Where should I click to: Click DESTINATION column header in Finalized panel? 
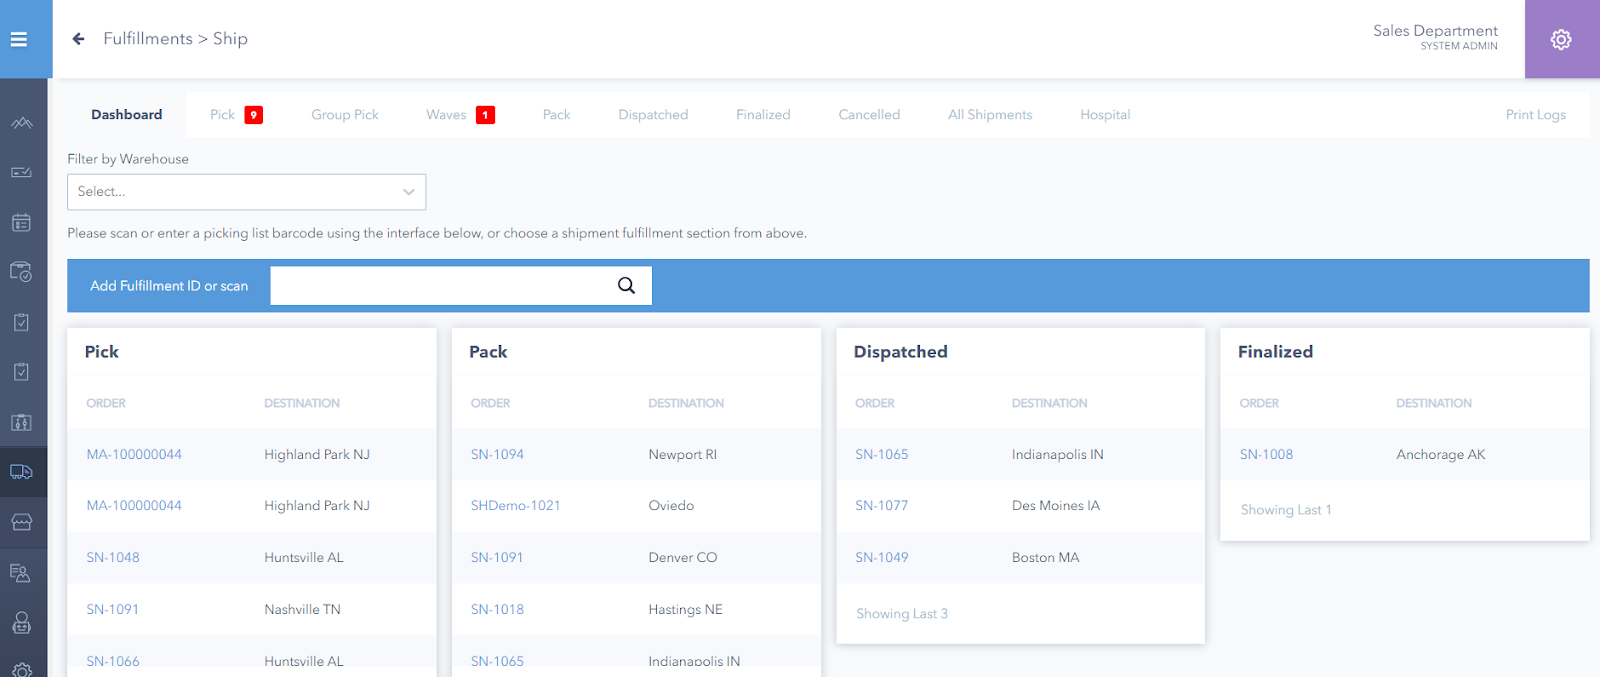(1434, 404)
